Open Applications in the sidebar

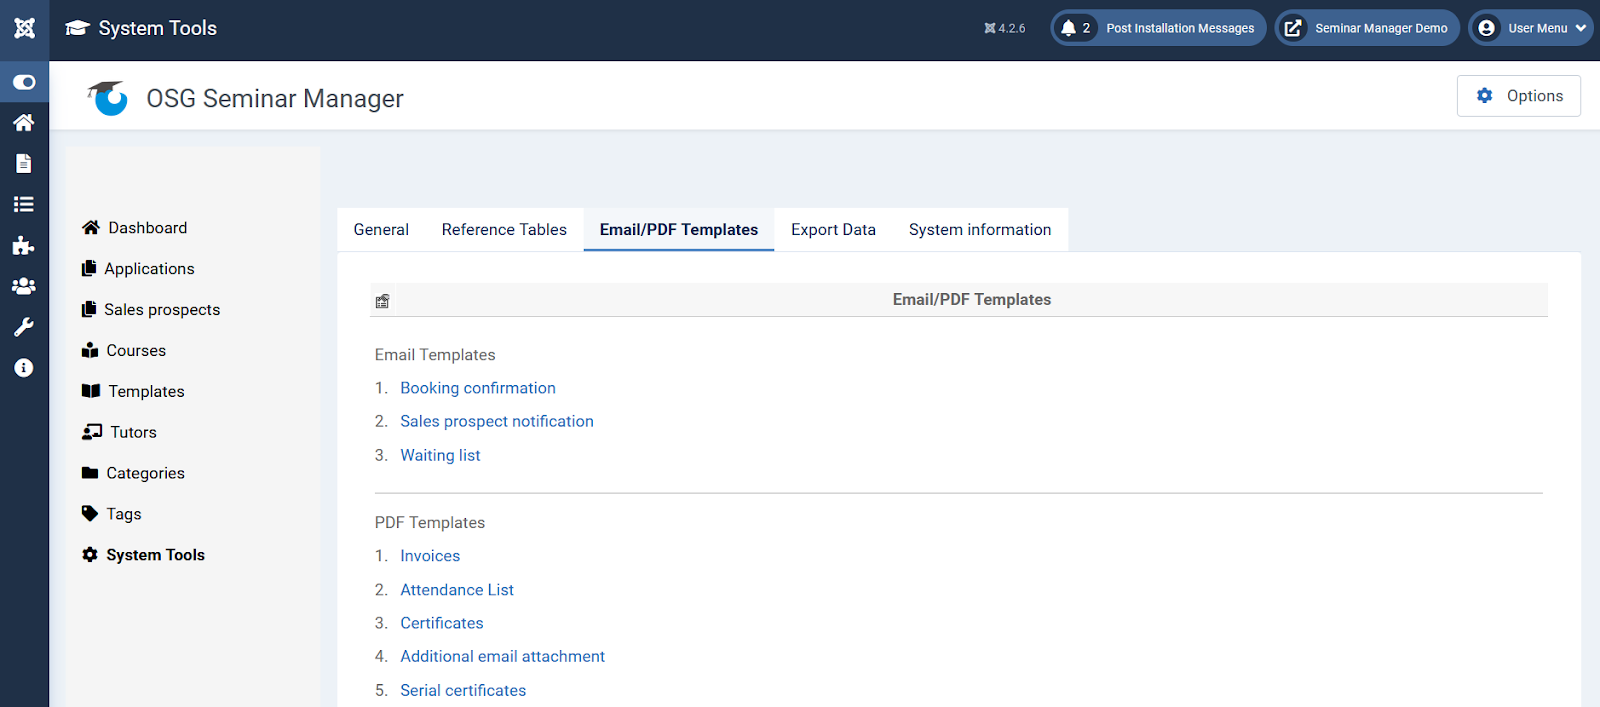tap(138, 269)
